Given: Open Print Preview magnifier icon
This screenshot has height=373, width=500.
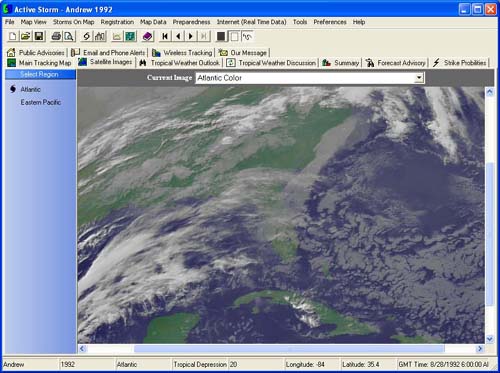Looking at the screenshot, I should click(69, 36).
